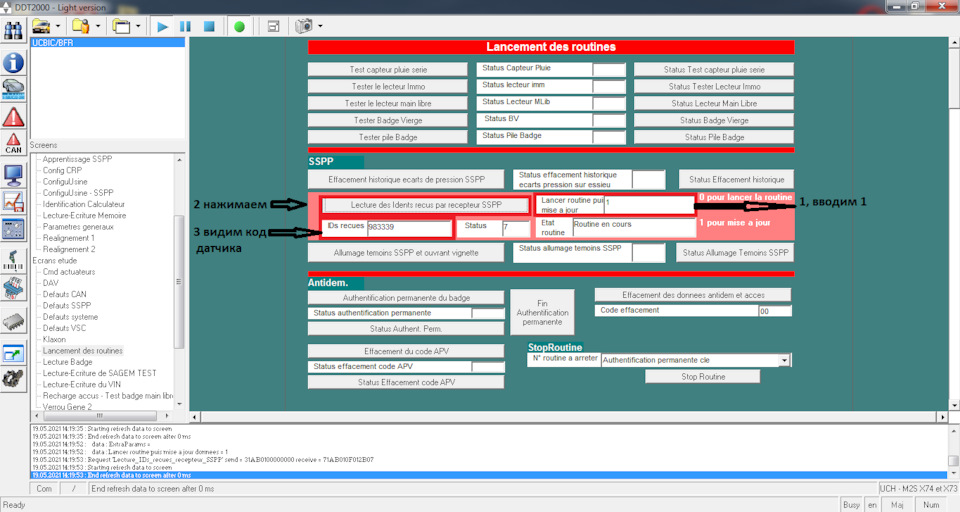Click main panel horizontal scrollbar right arrow
The width and height of the screenshot is (960, 512).
tap(942, 416)
